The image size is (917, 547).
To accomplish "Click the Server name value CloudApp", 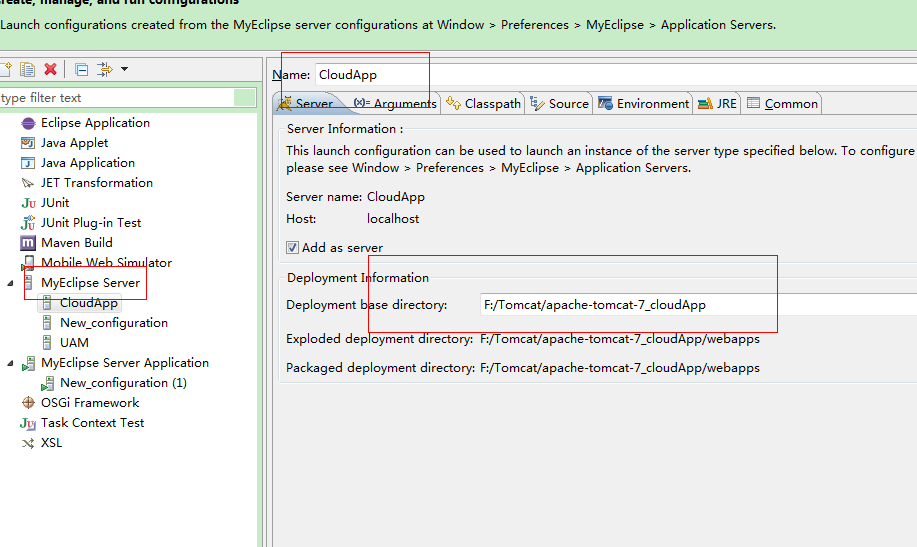I will coord(396,197).
